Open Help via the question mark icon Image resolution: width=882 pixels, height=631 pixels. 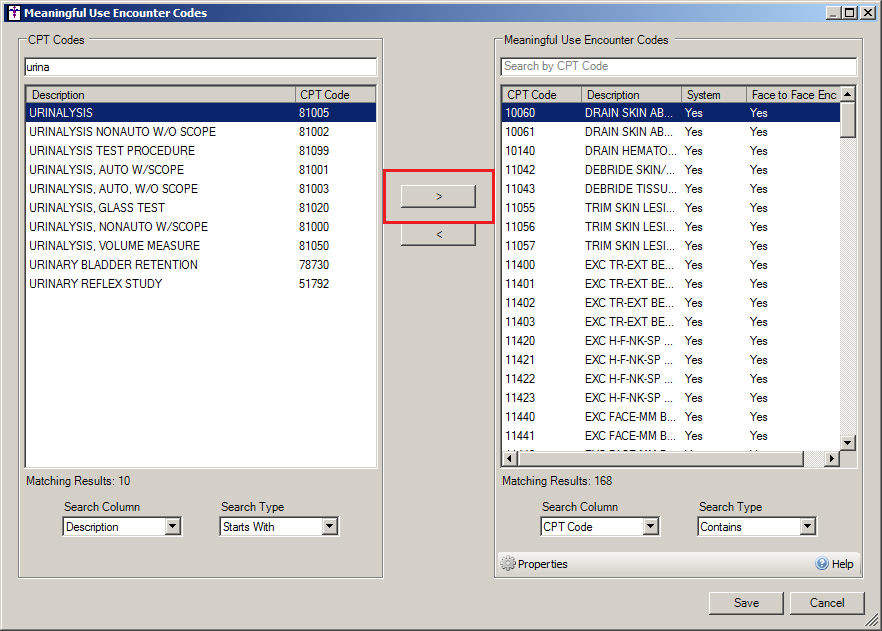[822, 563]
